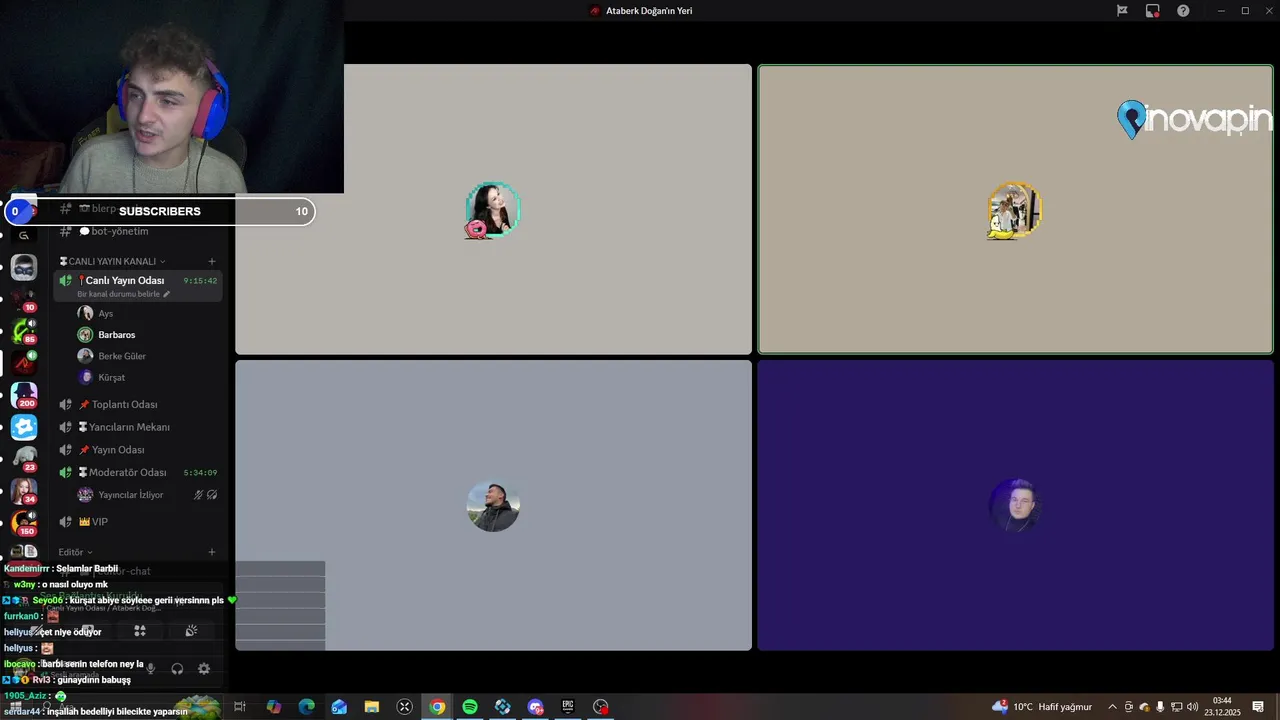Image resolution: width=1280 pixels, height=720 pixels.
Task: Join the Yayın Odası voice channel
Action: (x=138, y=450)
